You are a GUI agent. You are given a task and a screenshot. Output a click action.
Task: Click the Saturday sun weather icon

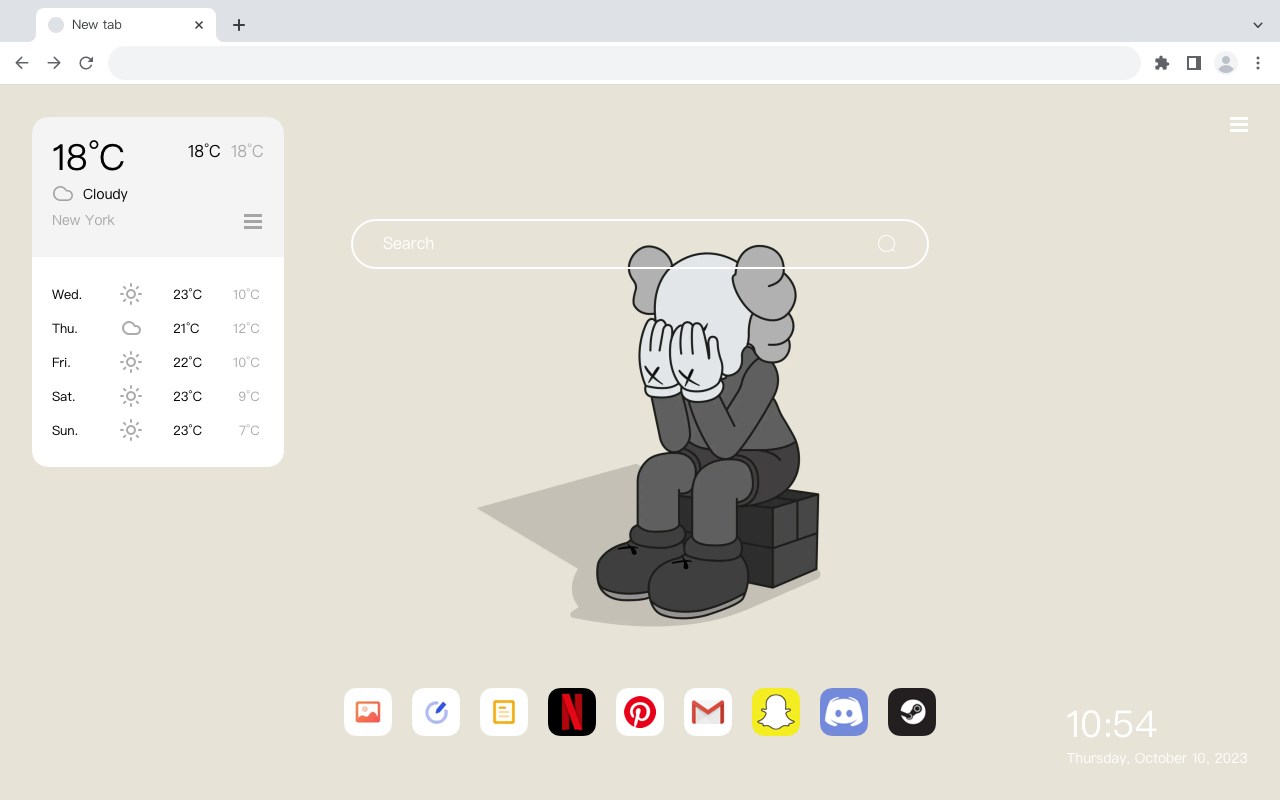131,396
